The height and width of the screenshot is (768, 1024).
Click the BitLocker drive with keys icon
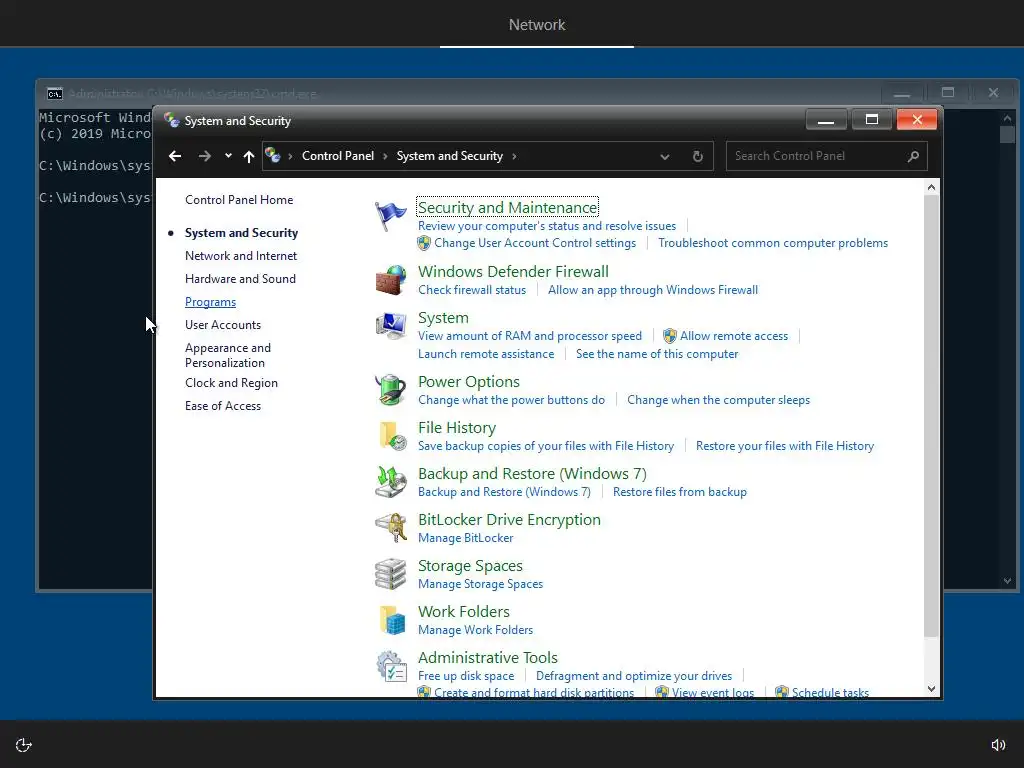pos(391,528)
